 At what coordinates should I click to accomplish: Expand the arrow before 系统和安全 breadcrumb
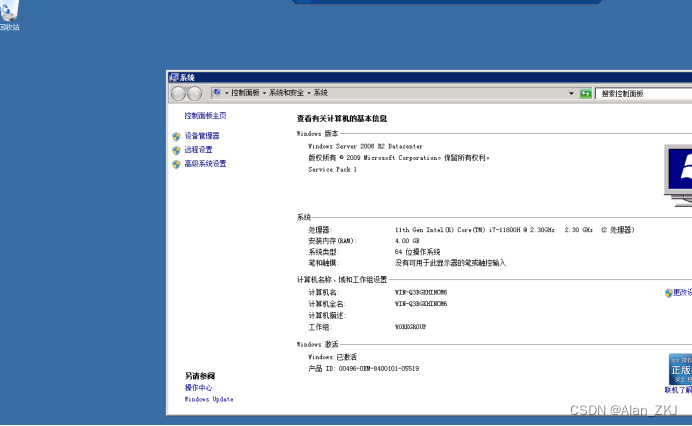(x=264, y=93)
